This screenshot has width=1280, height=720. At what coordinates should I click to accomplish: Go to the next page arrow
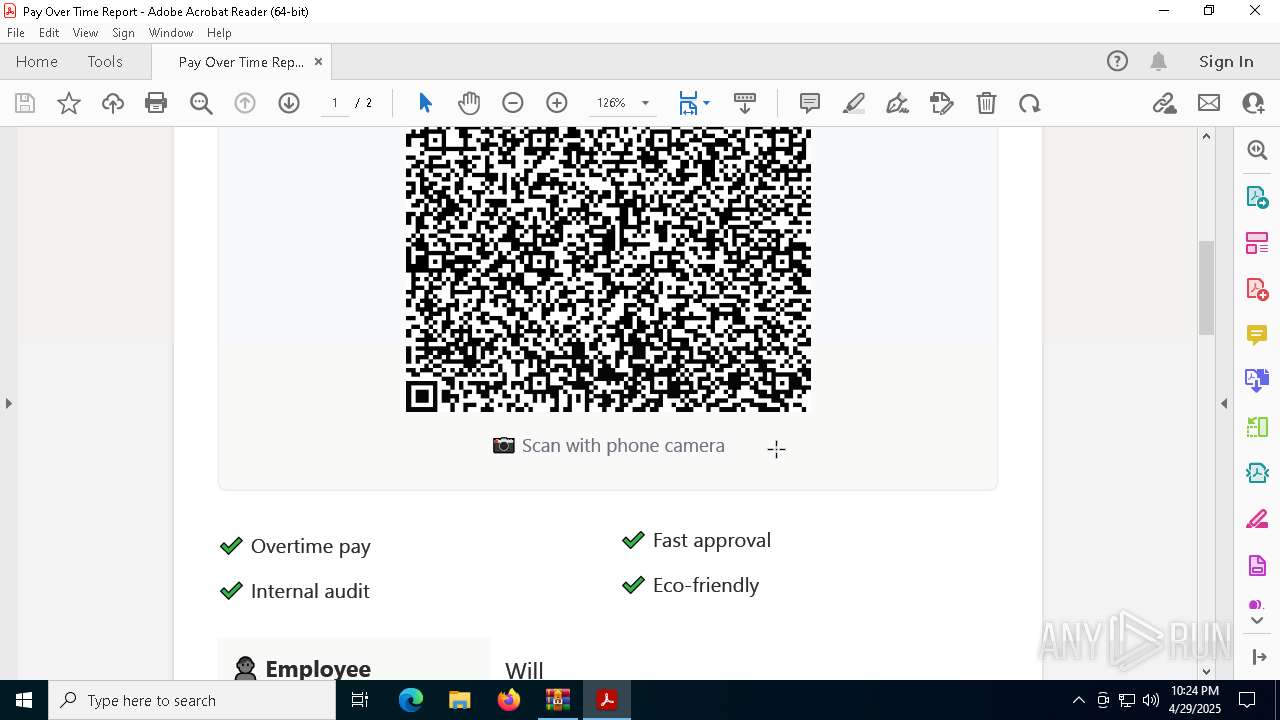(x=289, y=103)
